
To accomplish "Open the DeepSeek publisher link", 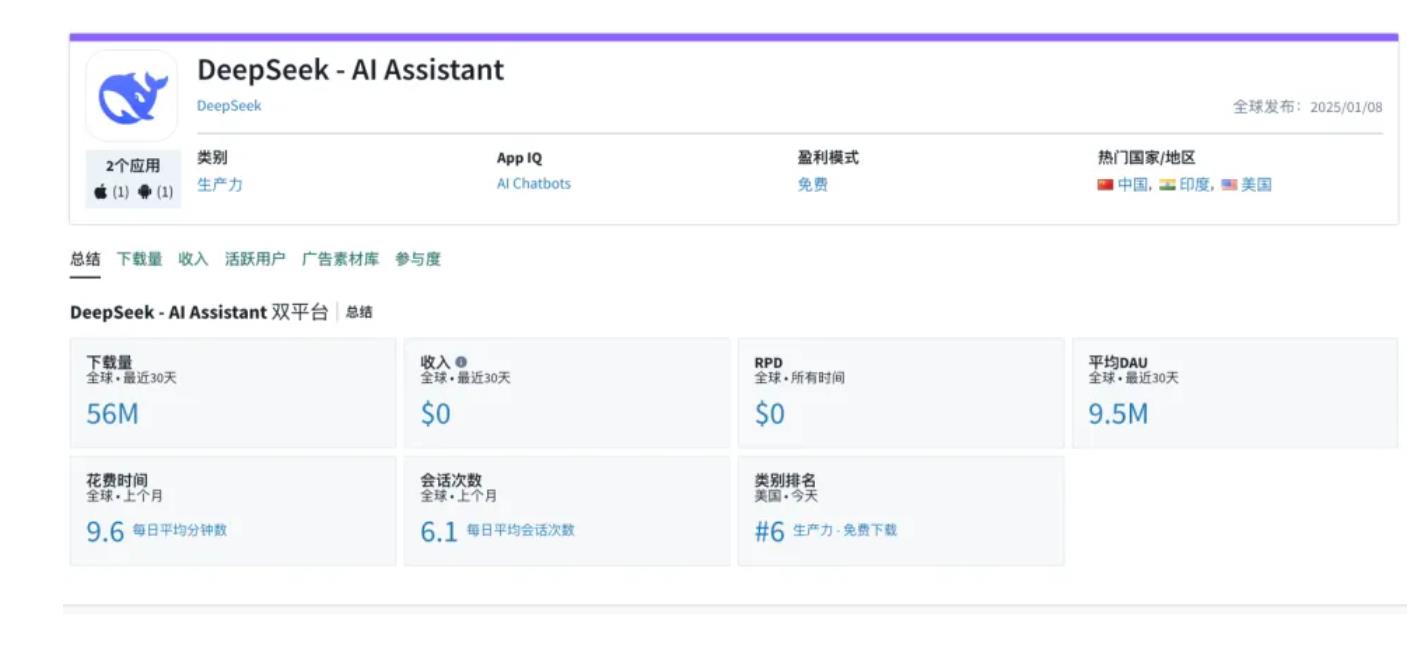I will click(229, 105).
